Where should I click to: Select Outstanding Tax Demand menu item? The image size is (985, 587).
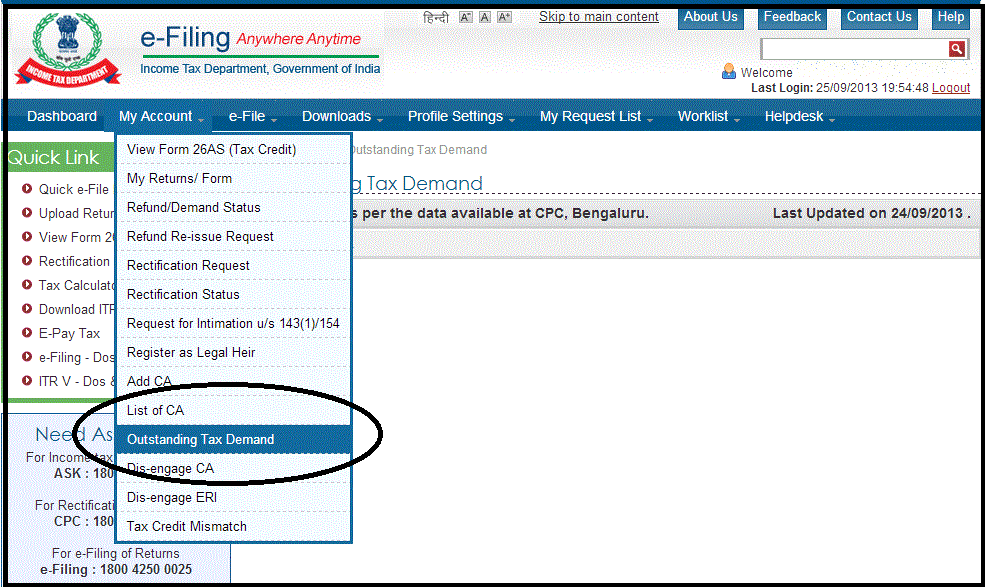click(233, 439)
